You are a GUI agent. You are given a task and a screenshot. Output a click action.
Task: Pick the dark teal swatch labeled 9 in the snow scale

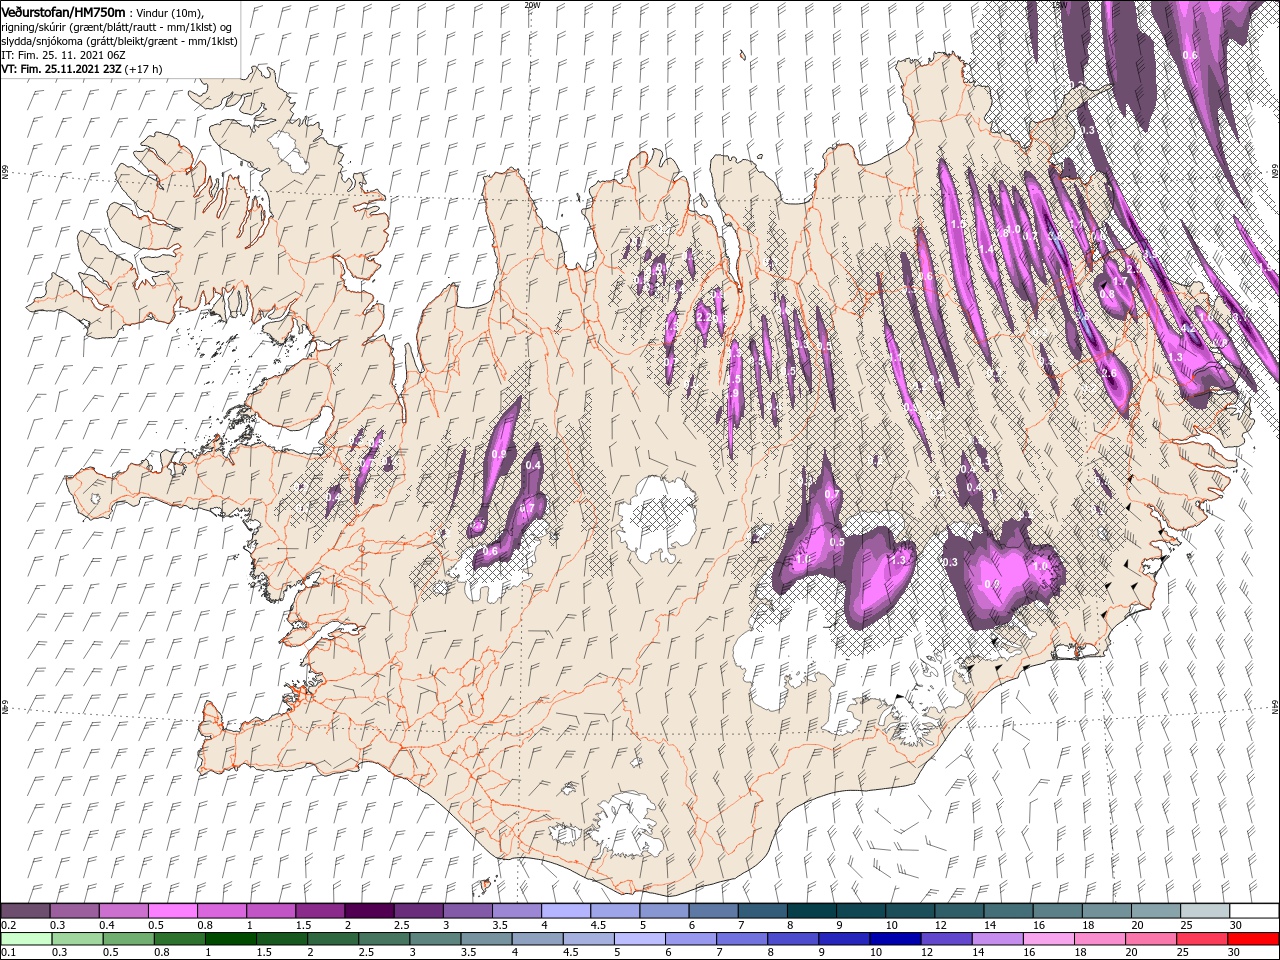click(859, 911)
